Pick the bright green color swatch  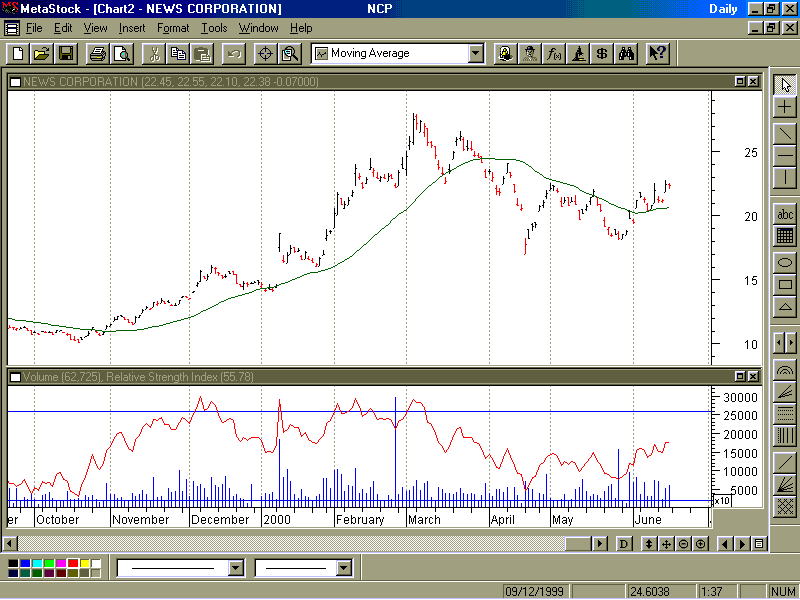click(49, 564)
